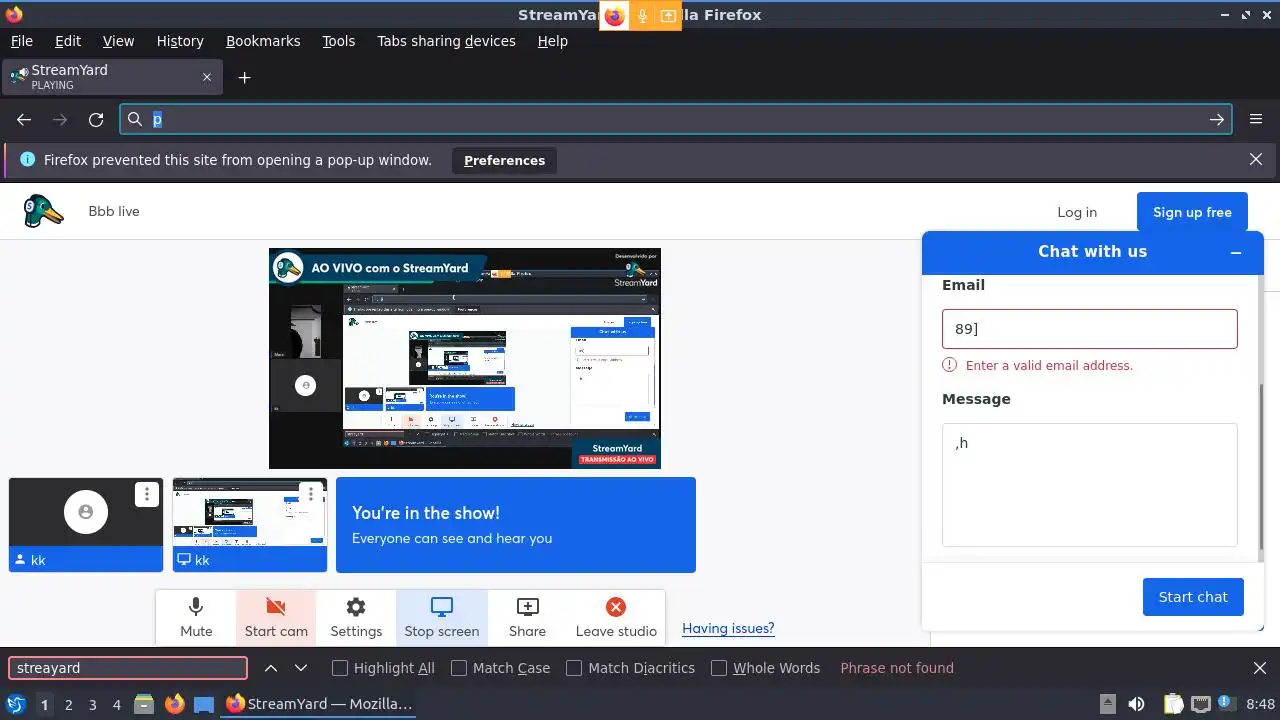Click Stop screen monitor icon
Viewport: 1280px width, 720px height.
click(x=442, y=606)
